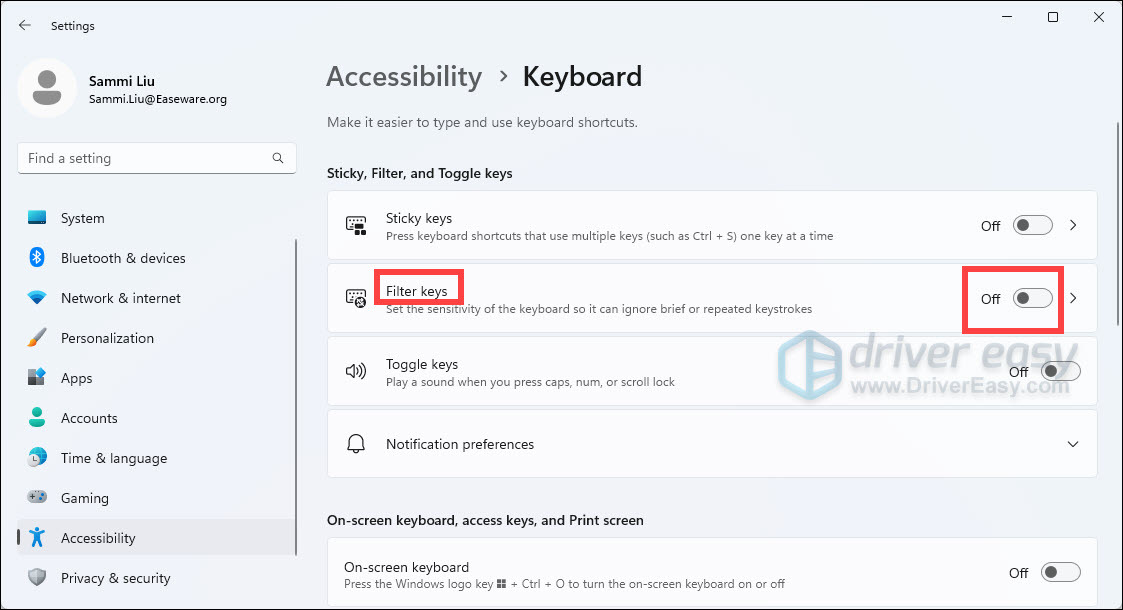Screen dimensions: 1123x610
Task: Open Filter keys details via its chevron
Action: (1072, 298)
